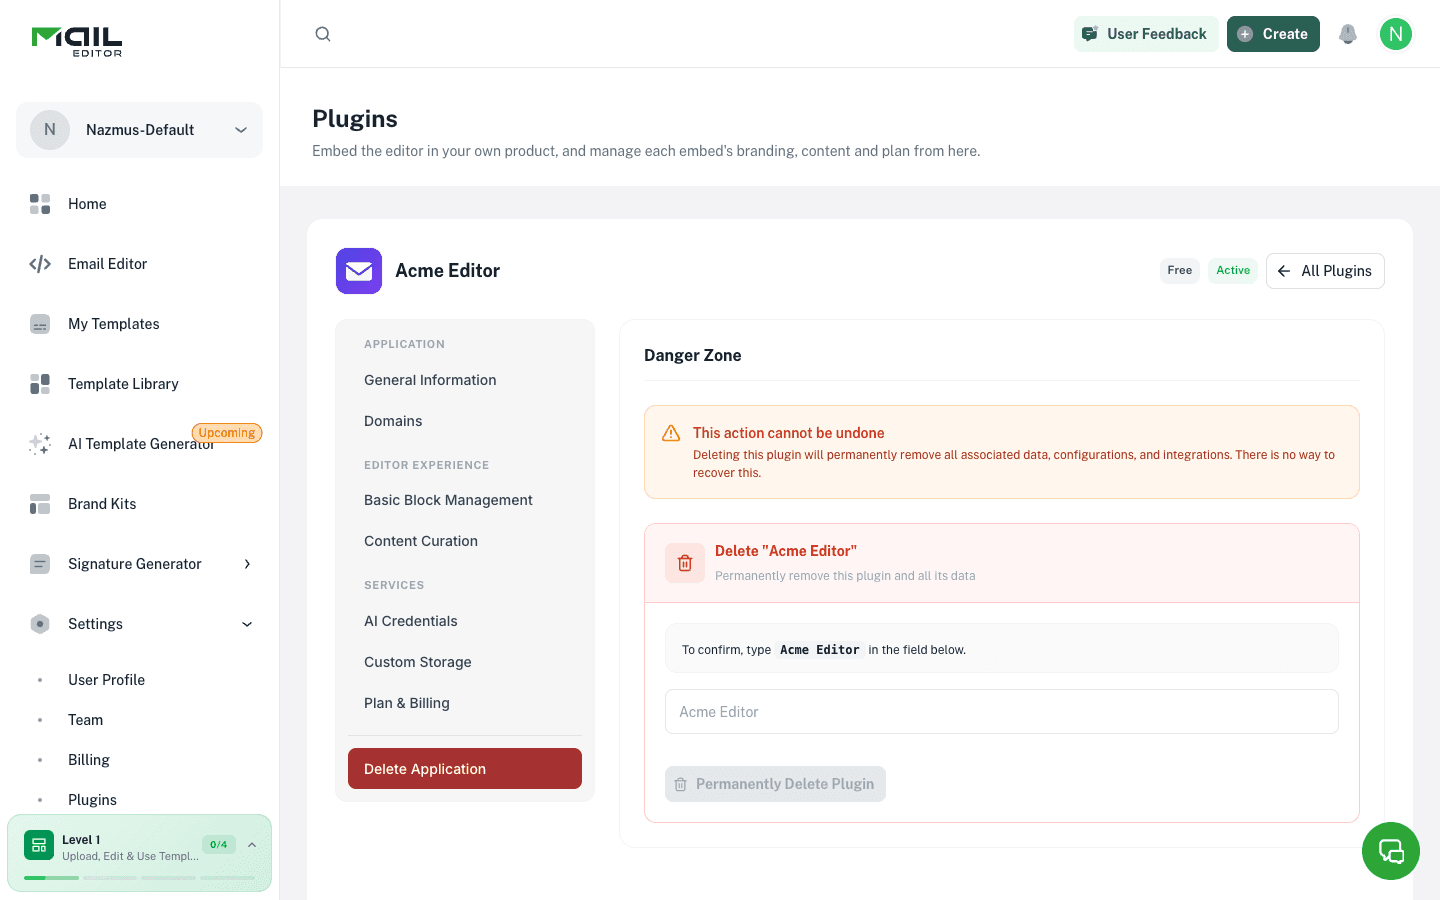Click the Mail Editor logo
Viewport: 1440px width, 900px height.
77,42
